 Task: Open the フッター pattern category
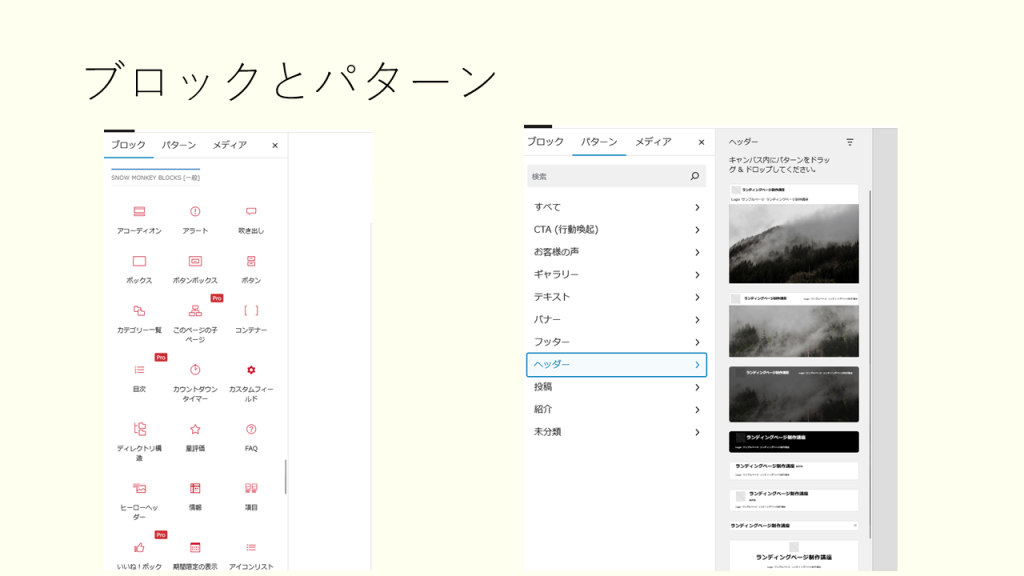[x=616, y=342]
